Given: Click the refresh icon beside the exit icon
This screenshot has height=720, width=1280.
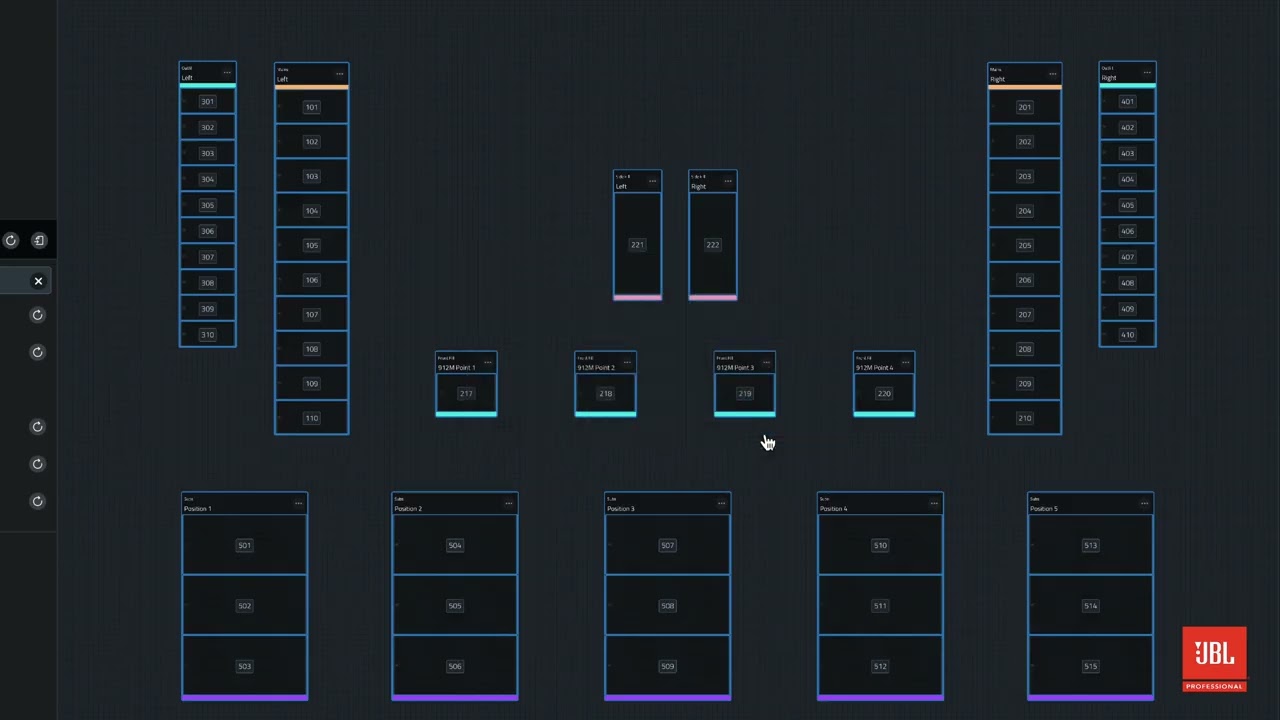Looking at the screenshot, I should pyautogui.click(x=11, y=240).
